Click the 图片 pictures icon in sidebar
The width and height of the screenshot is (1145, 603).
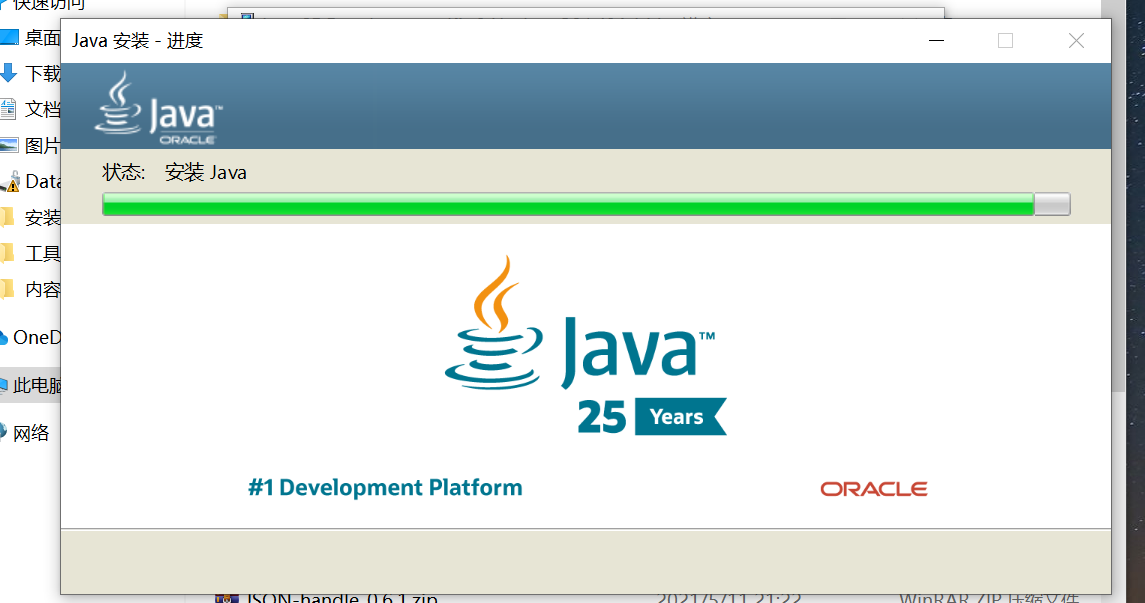click(9, 145)
